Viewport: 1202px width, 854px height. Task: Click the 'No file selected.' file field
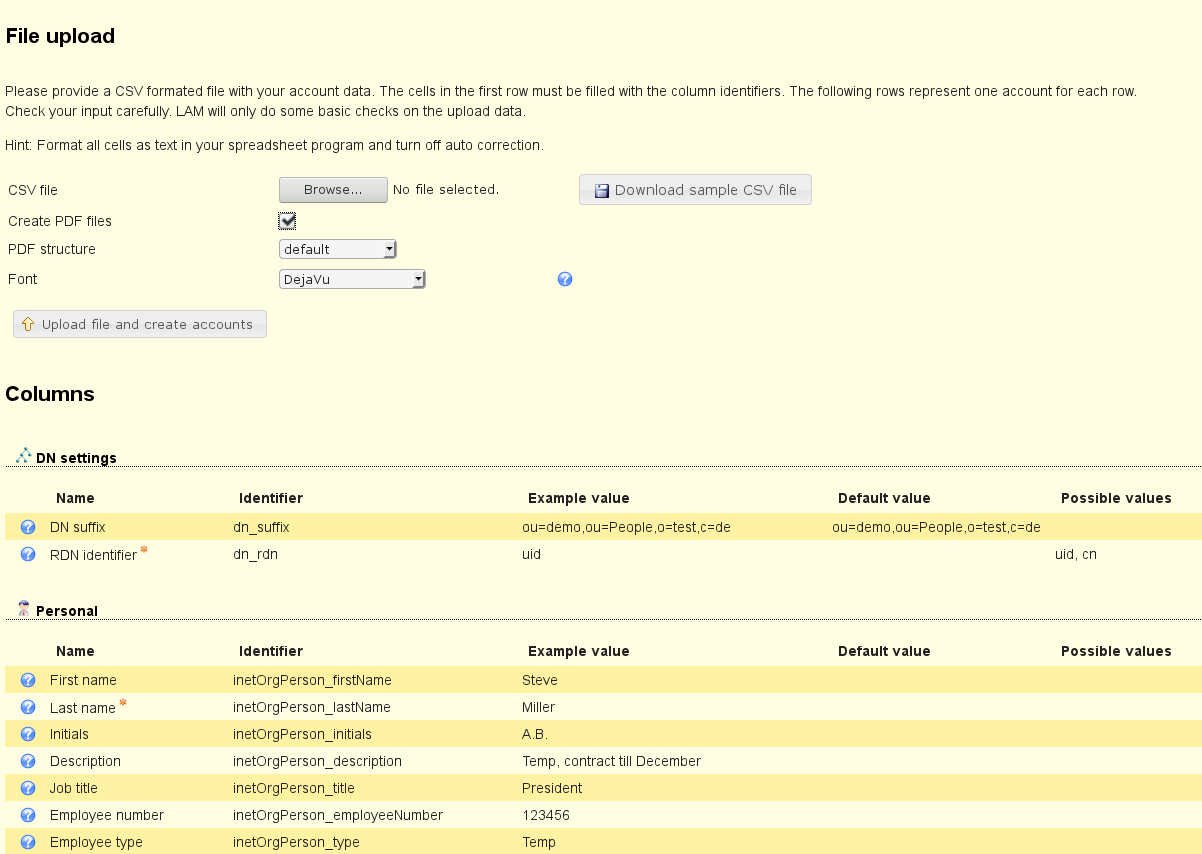(x=446, y=190)
